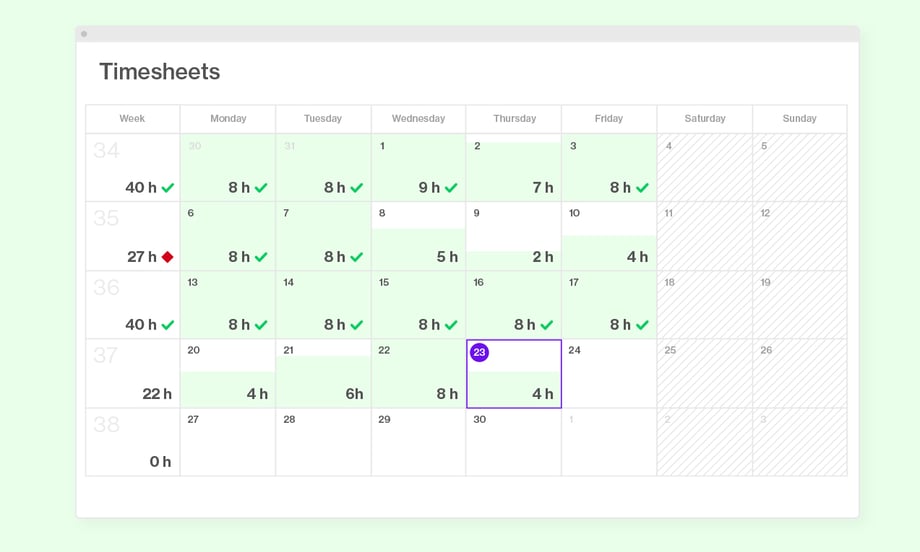Click the green checkmark for week 36
The image size is (920, 552).
[168, 325]
